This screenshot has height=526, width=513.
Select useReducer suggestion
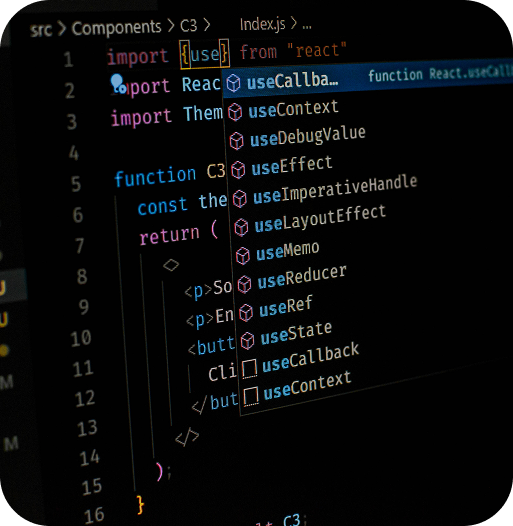point(302,277)
